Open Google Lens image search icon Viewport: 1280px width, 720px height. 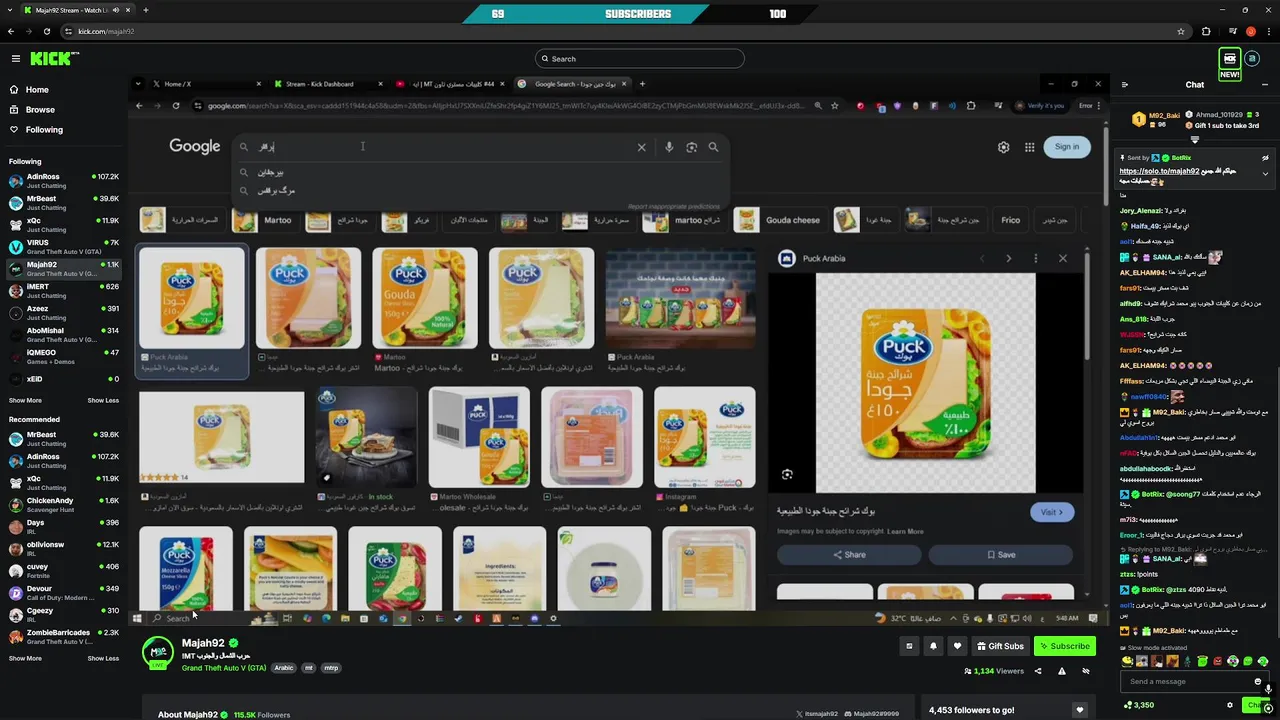coord(691,147)
